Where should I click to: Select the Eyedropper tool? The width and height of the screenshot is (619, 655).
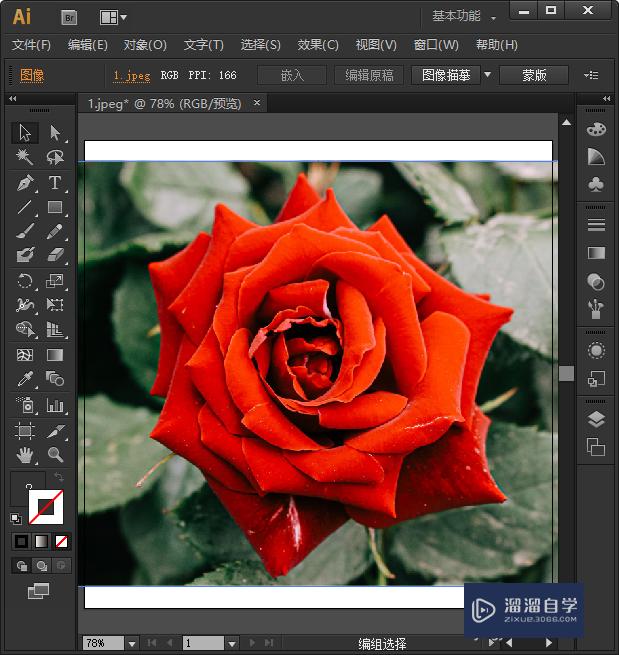(25, 379)
